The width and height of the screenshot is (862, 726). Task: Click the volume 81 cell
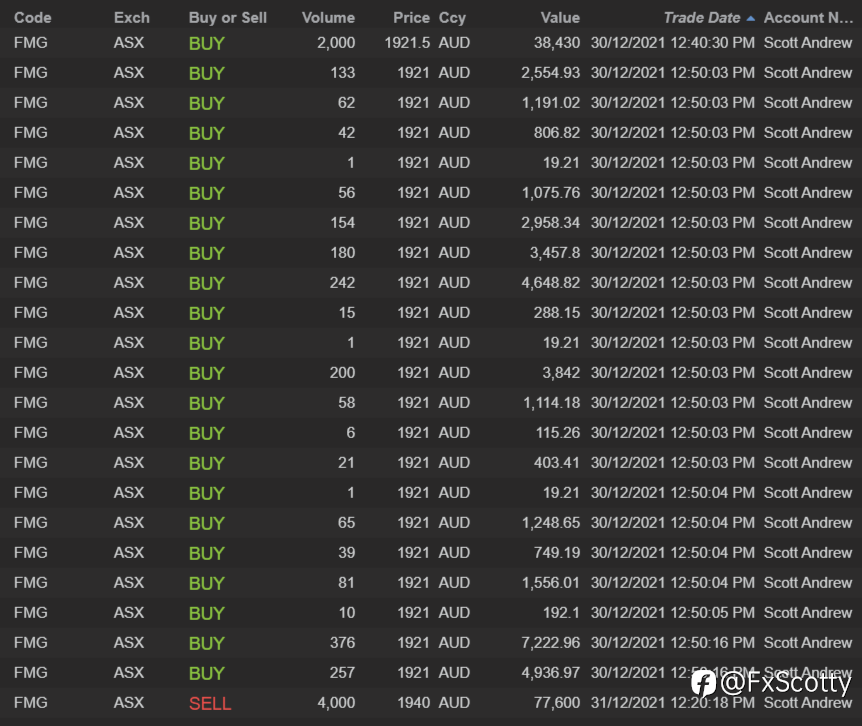point(346,582)
